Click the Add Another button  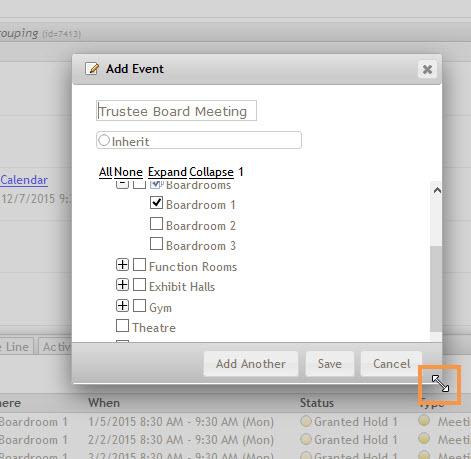click(x=251, y=364)
